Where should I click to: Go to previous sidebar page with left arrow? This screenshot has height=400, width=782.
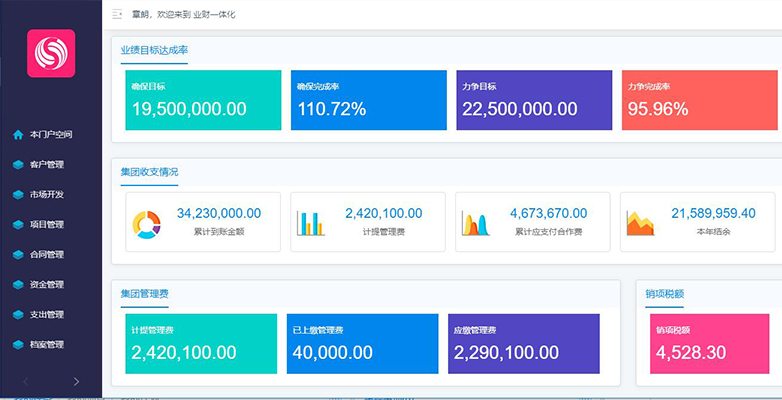point(25,382)
